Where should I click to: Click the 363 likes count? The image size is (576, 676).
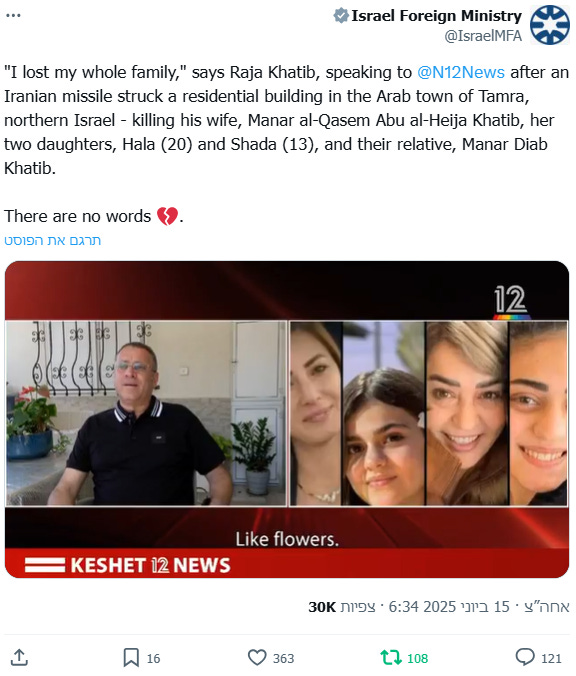283,658
